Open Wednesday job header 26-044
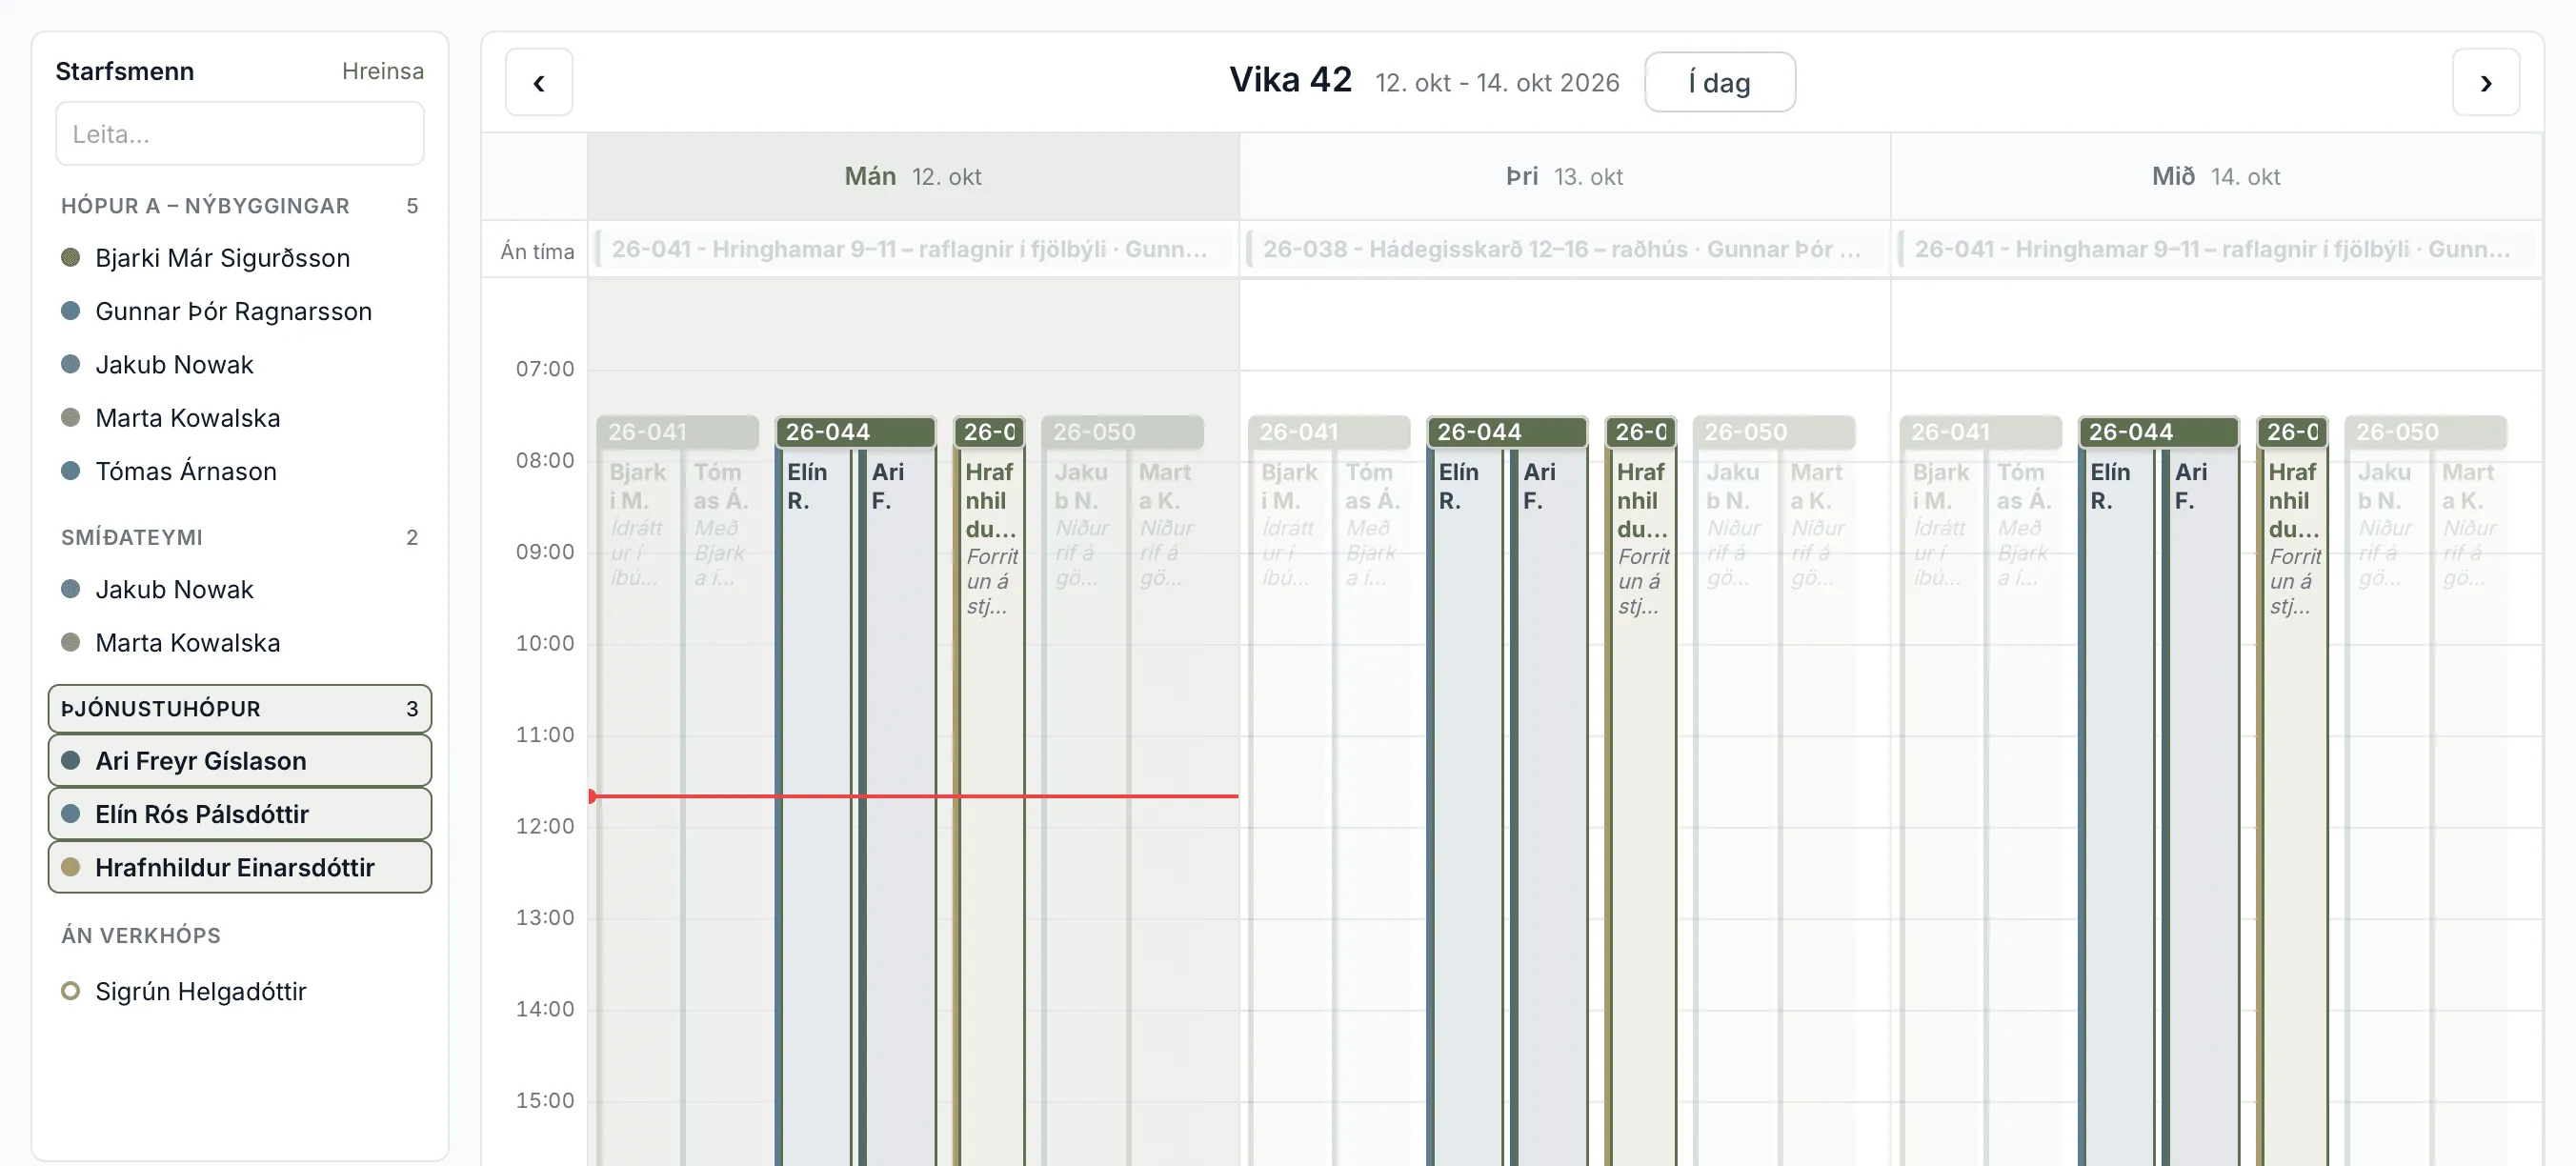The height and width of the screenshot is (1166, 2576). 2159,432
